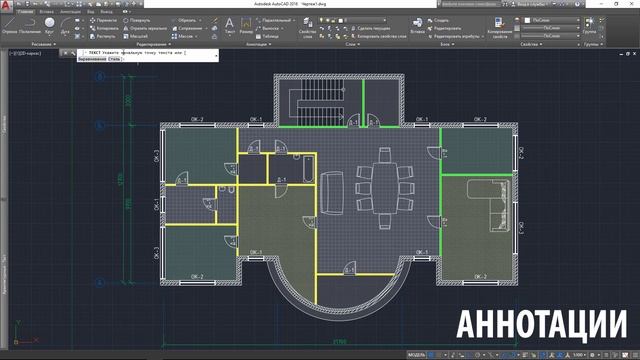This screenshot has width=640, height=360.
Task: Close the command line with X button
Action: 65,53
